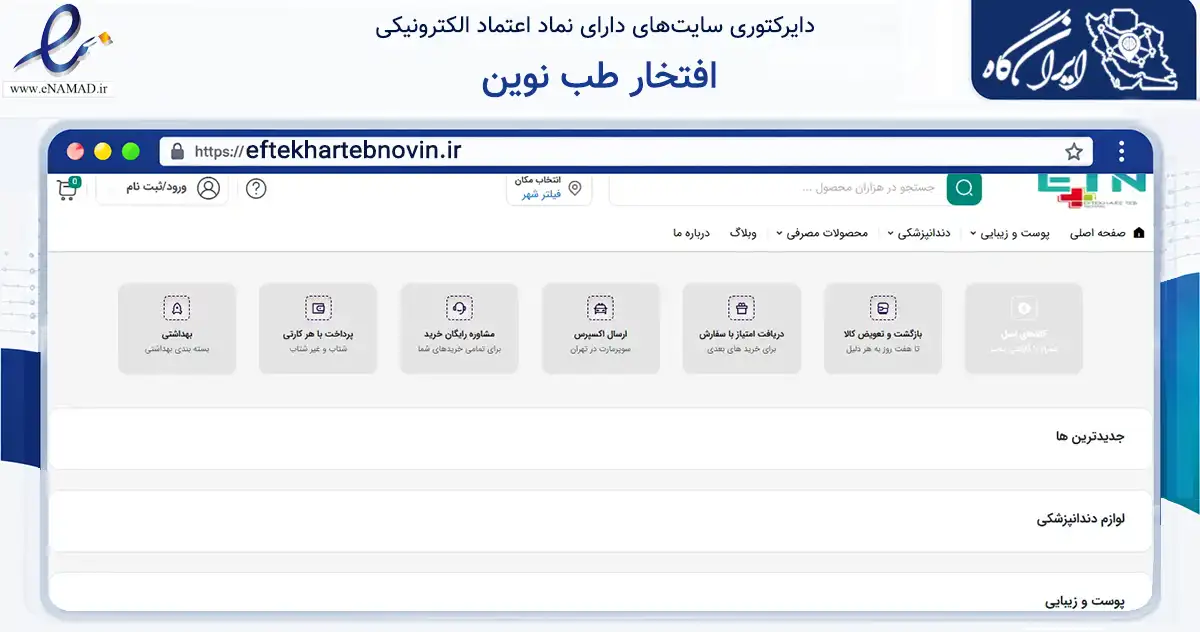
Task: Click the icon for بازگشت و تعویض کالا
Action: 883,308
